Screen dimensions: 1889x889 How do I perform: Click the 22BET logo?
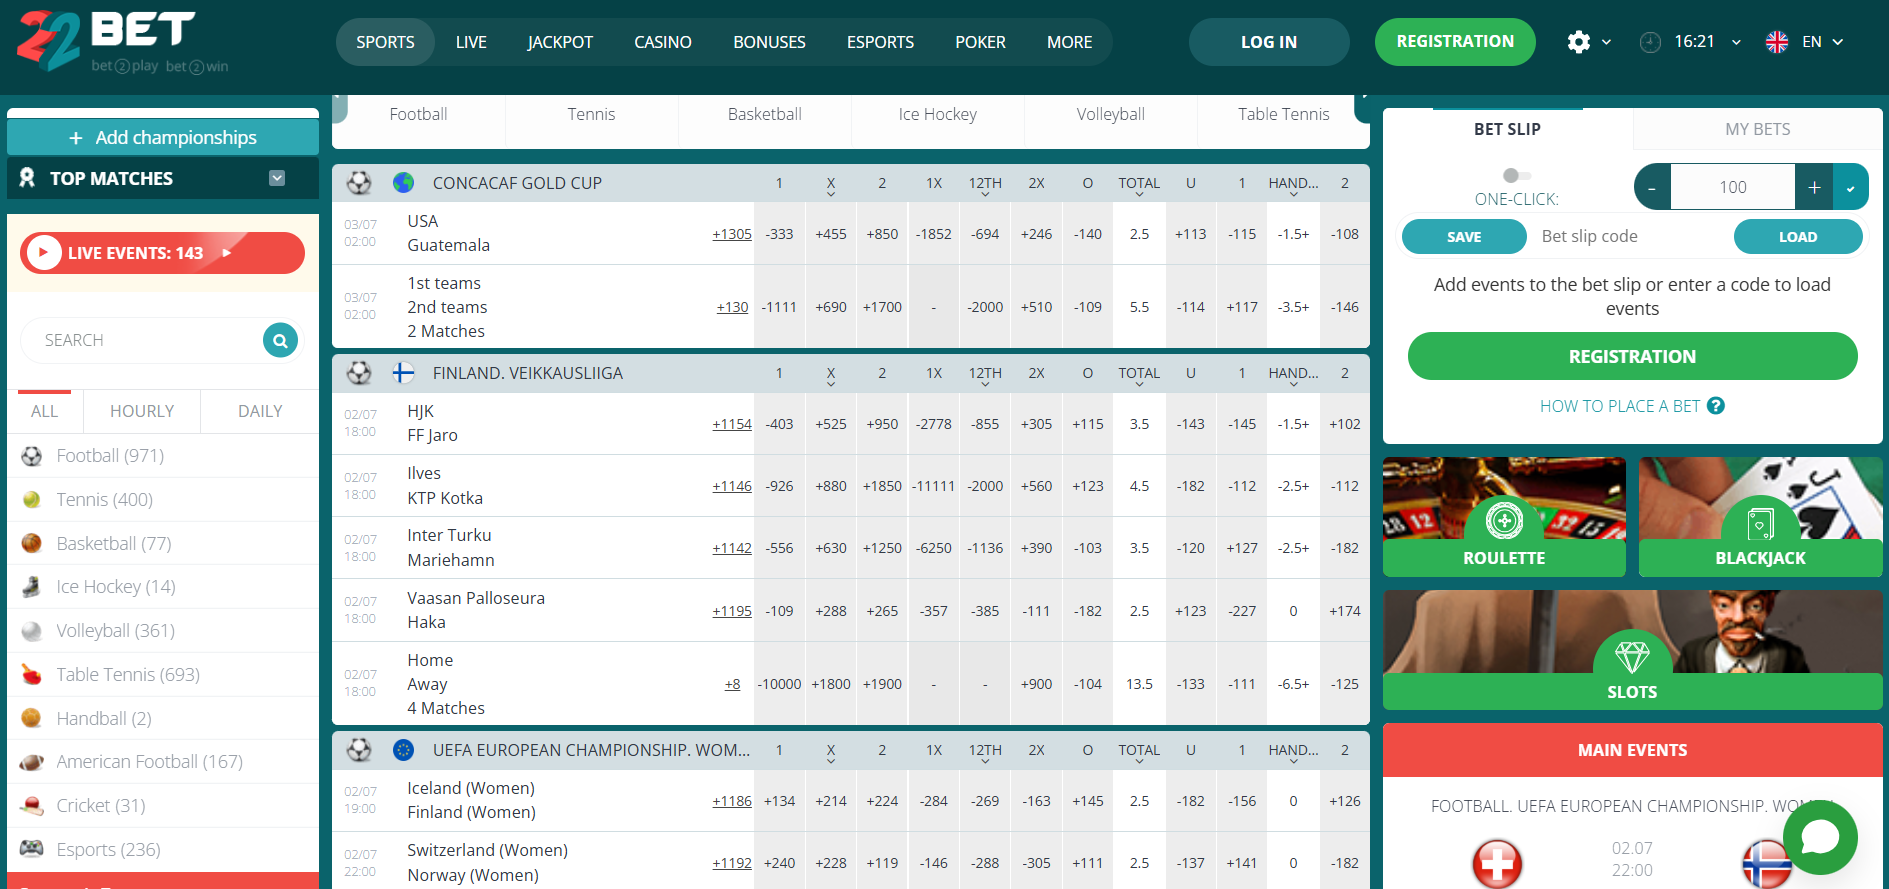coord(122,42)
